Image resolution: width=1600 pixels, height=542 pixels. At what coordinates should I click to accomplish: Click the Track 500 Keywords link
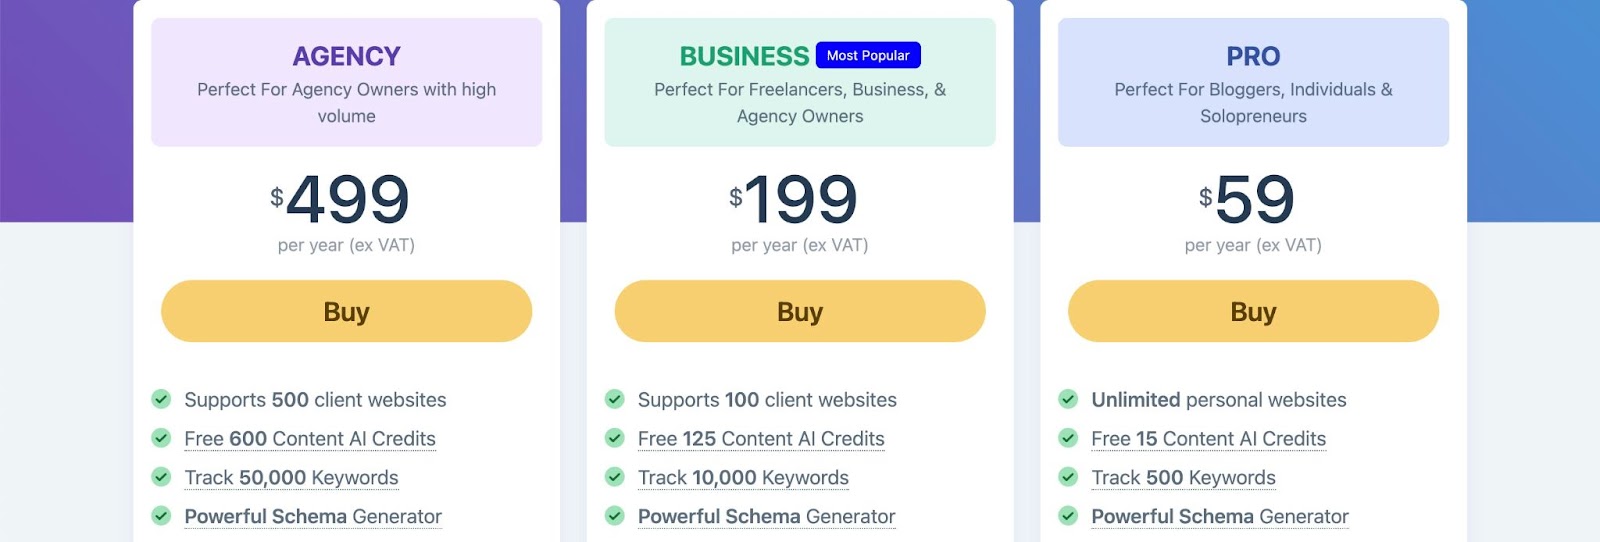coord(1183,478)
